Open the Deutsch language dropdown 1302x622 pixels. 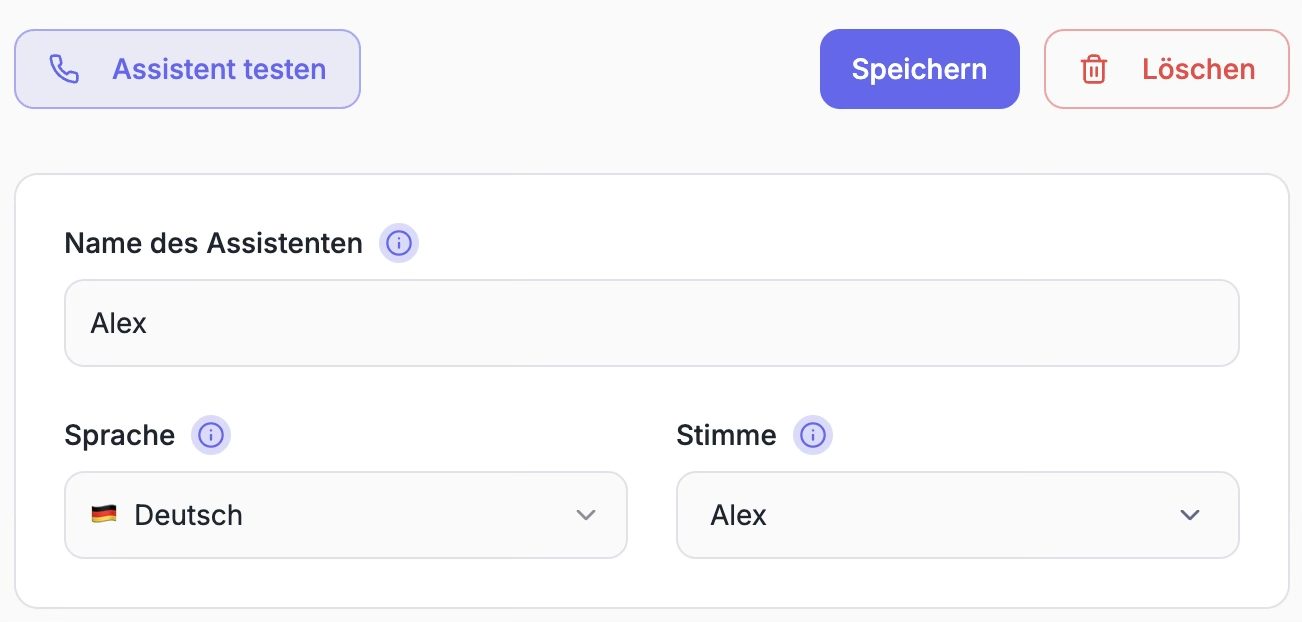tap(345, 515)
